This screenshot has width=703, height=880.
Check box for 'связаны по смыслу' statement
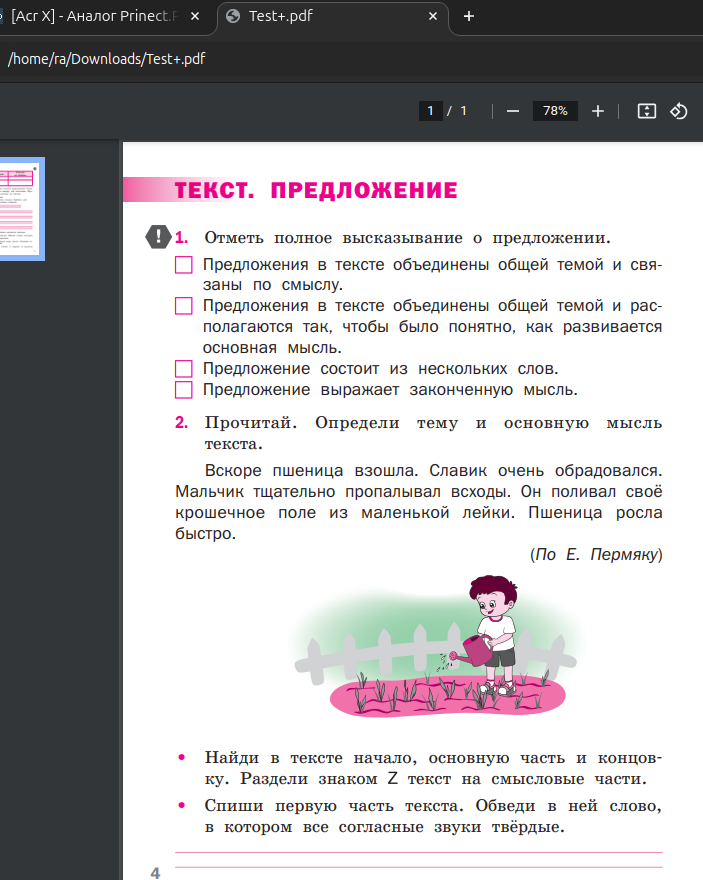(x=183, y=264)
